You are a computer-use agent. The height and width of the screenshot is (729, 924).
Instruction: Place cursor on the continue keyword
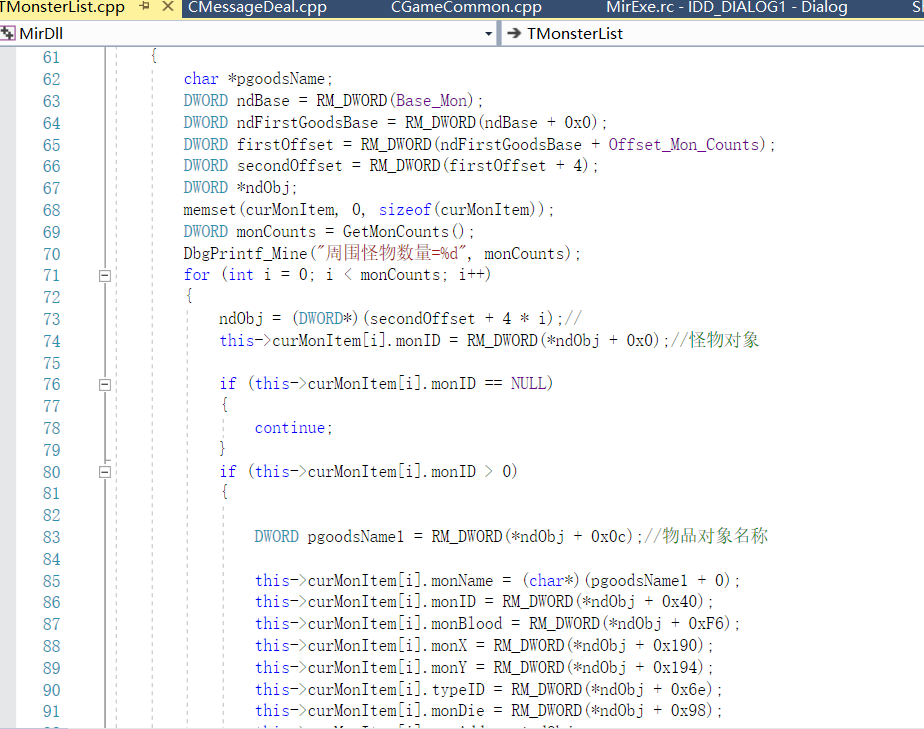click(290, 428)
